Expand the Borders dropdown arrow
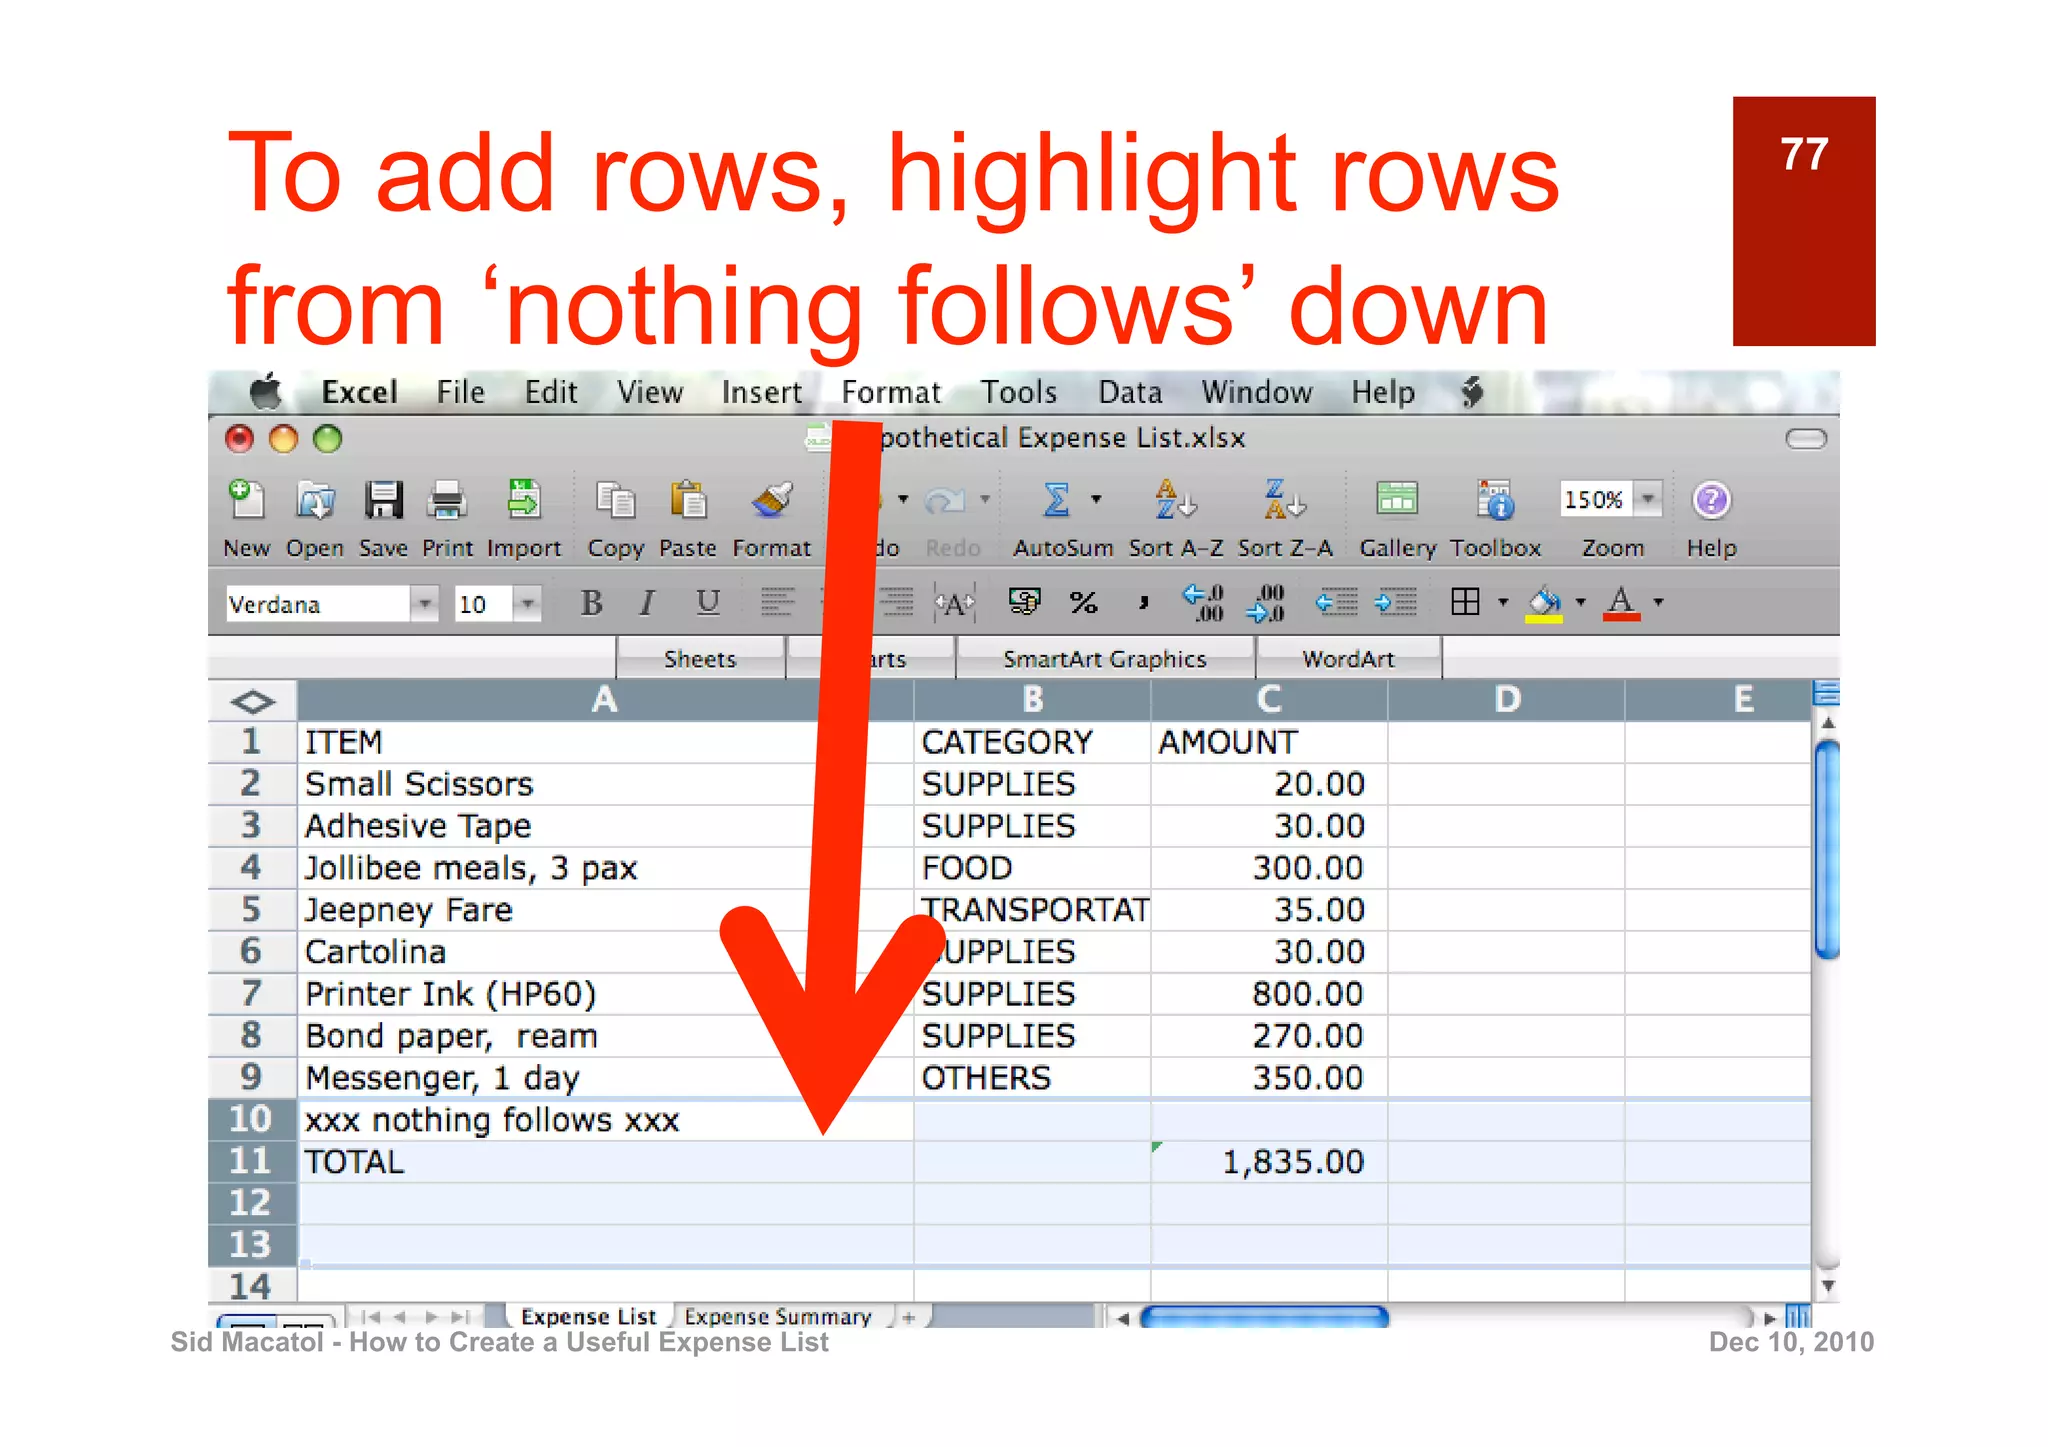 pyautogui.click(x=1502, y=602)
